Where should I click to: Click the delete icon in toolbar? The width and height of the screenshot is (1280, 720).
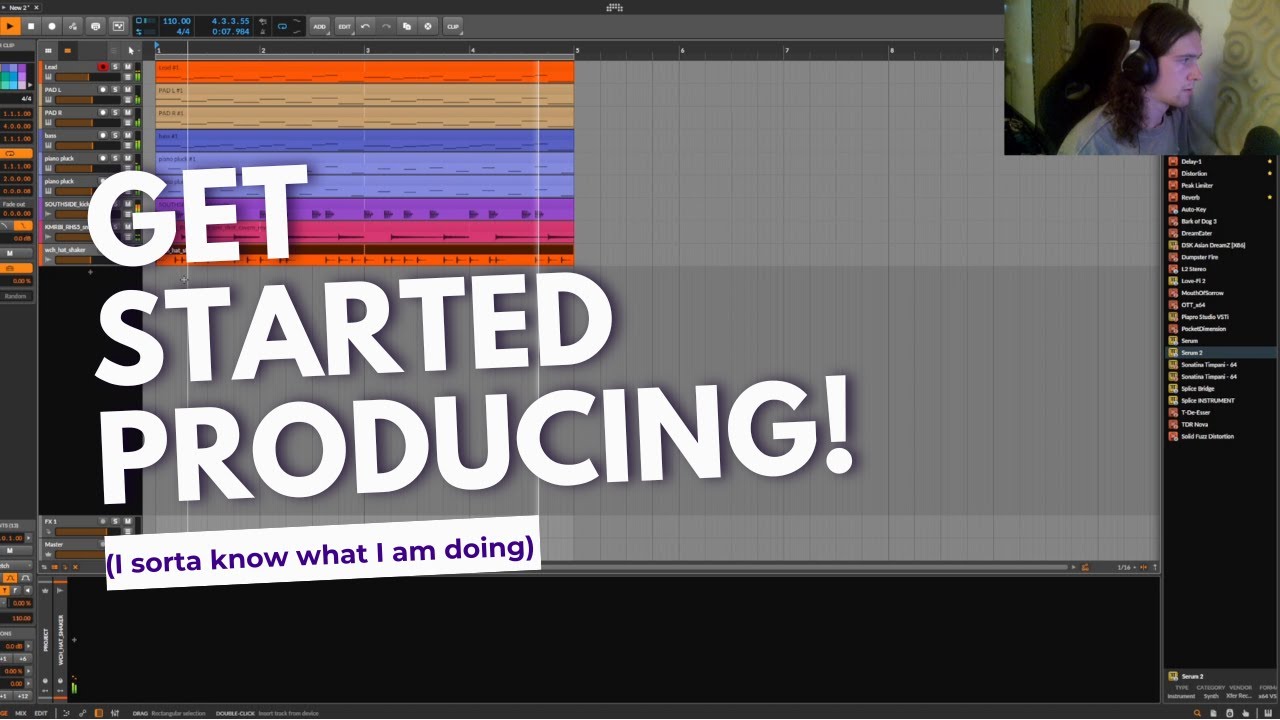click(428, 25)
